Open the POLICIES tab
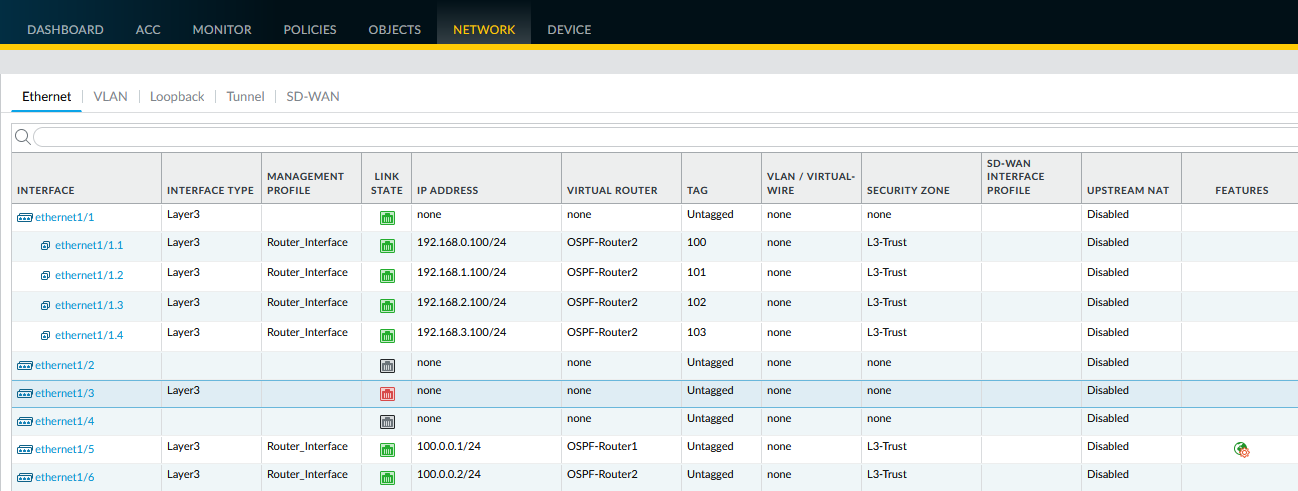This screenshot has height=491, width=1298. click(x=310, y=30)
